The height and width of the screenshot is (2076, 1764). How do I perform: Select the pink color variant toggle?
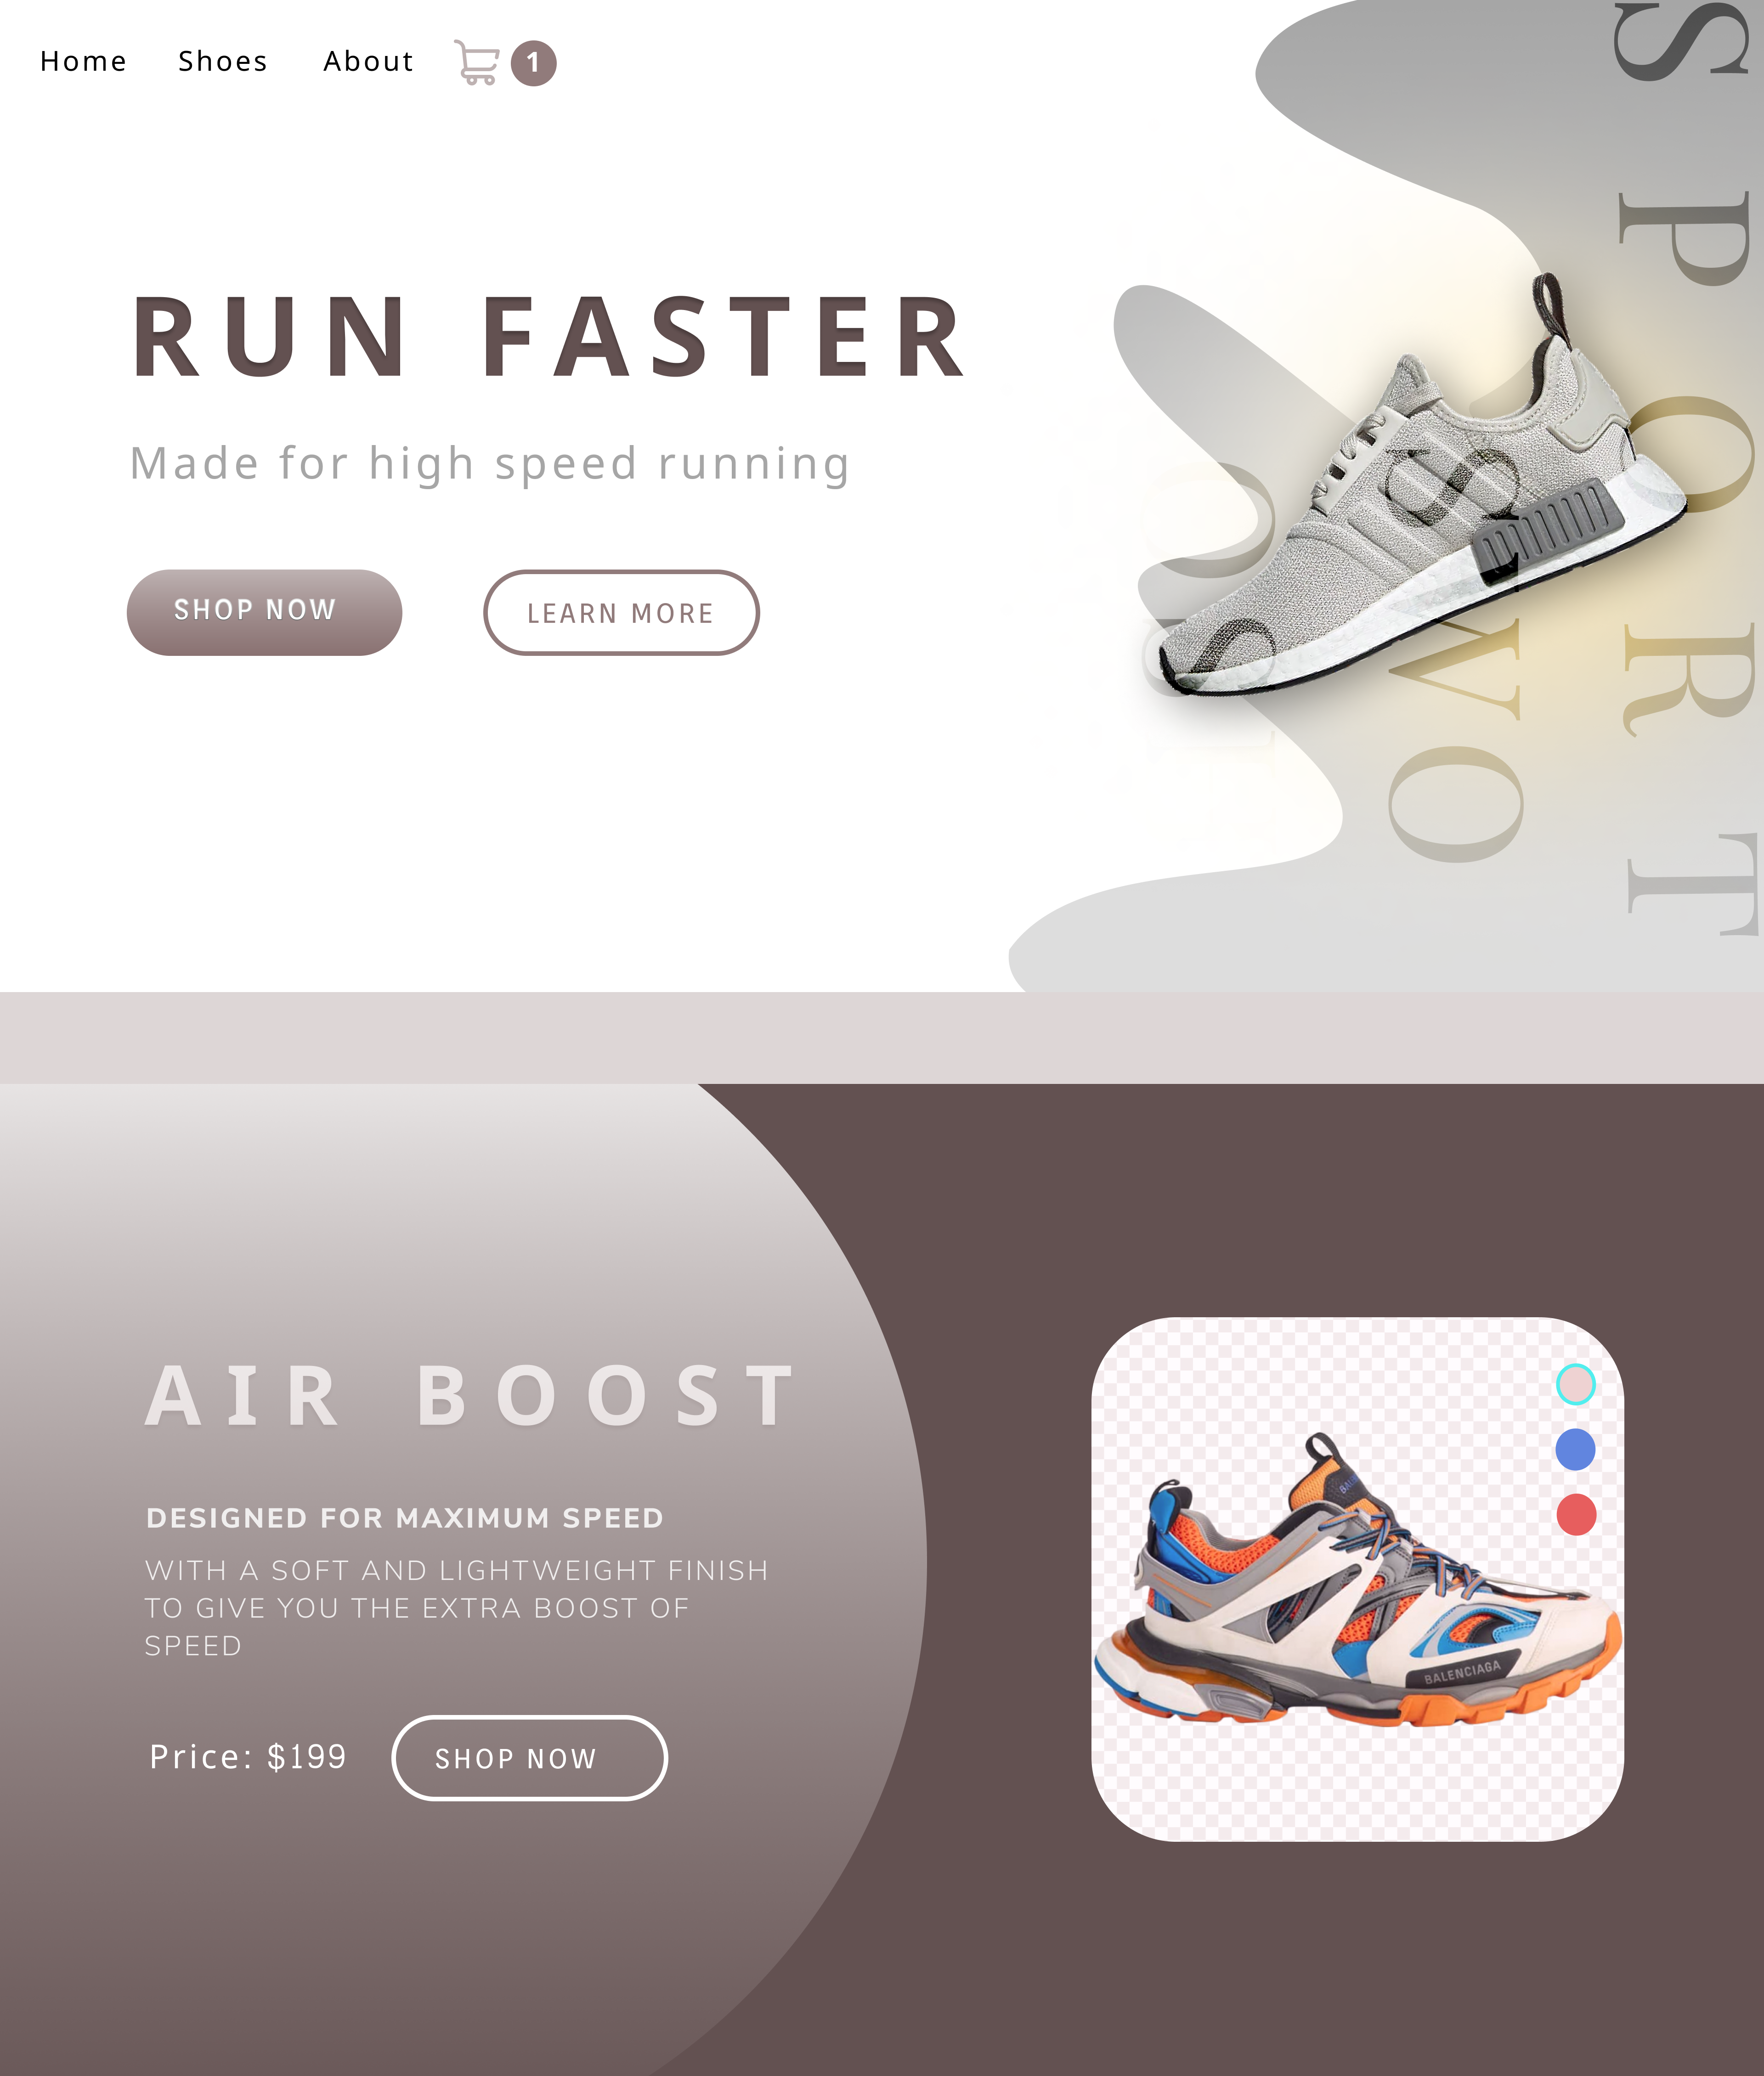point(1577,1383)
